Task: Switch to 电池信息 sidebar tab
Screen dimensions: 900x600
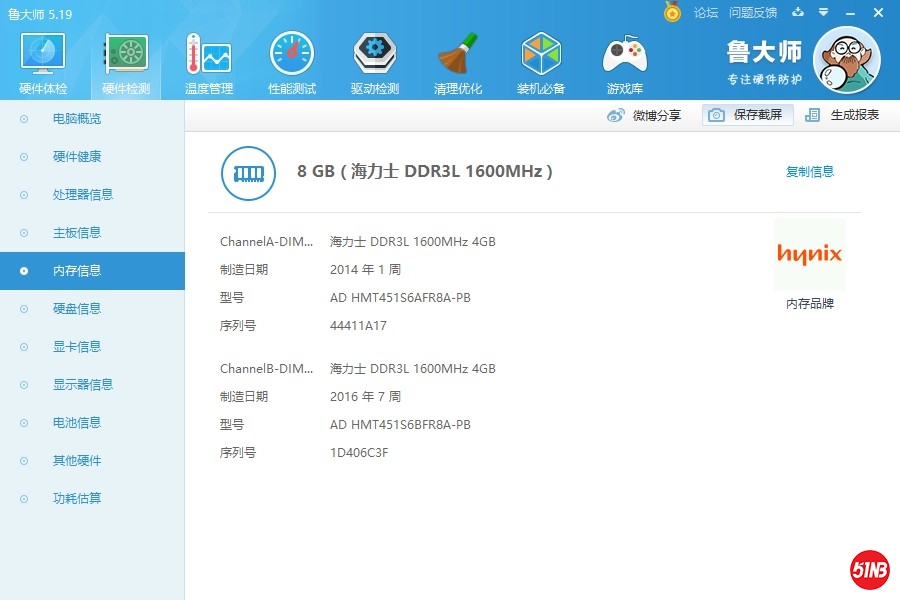Action: pyautogui.click(x=77, y=423)
